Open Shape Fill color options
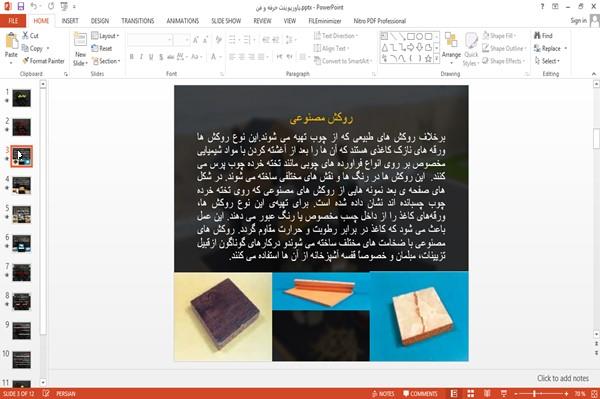 [x=499, y=36]
